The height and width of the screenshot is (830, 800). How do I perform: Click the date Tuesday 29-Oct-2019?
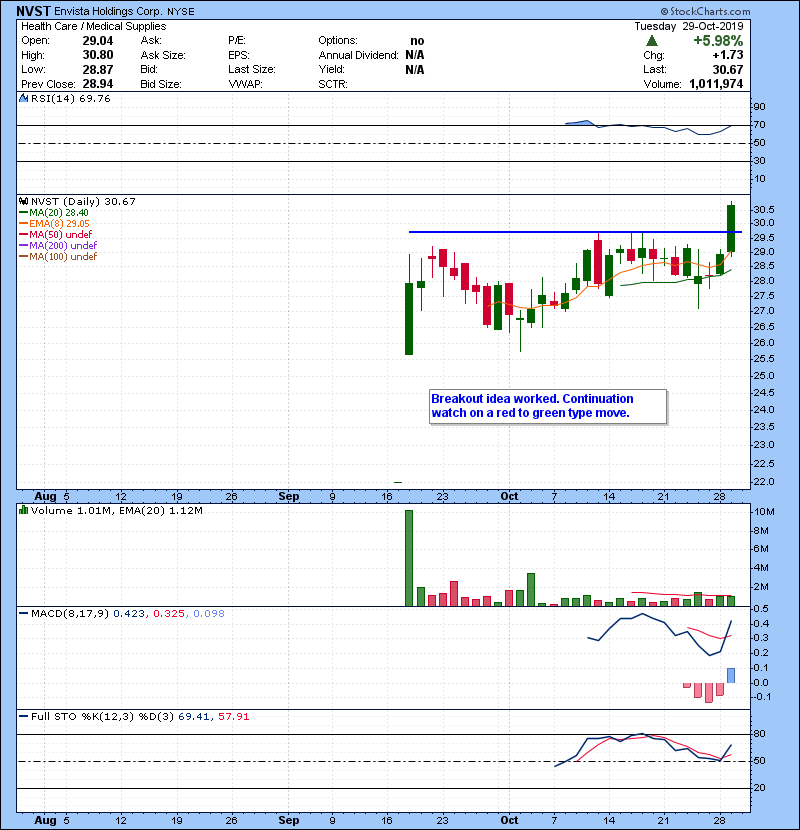point(689,26)
